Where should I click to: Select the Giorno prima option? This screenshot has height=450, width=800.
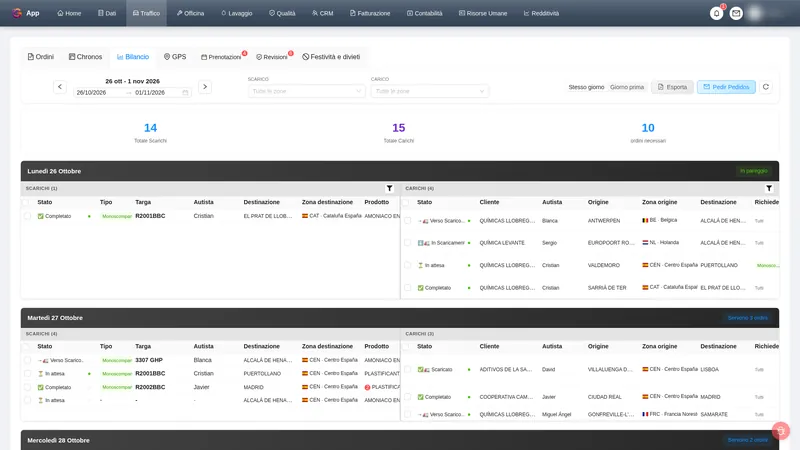(x=627, y=87)
